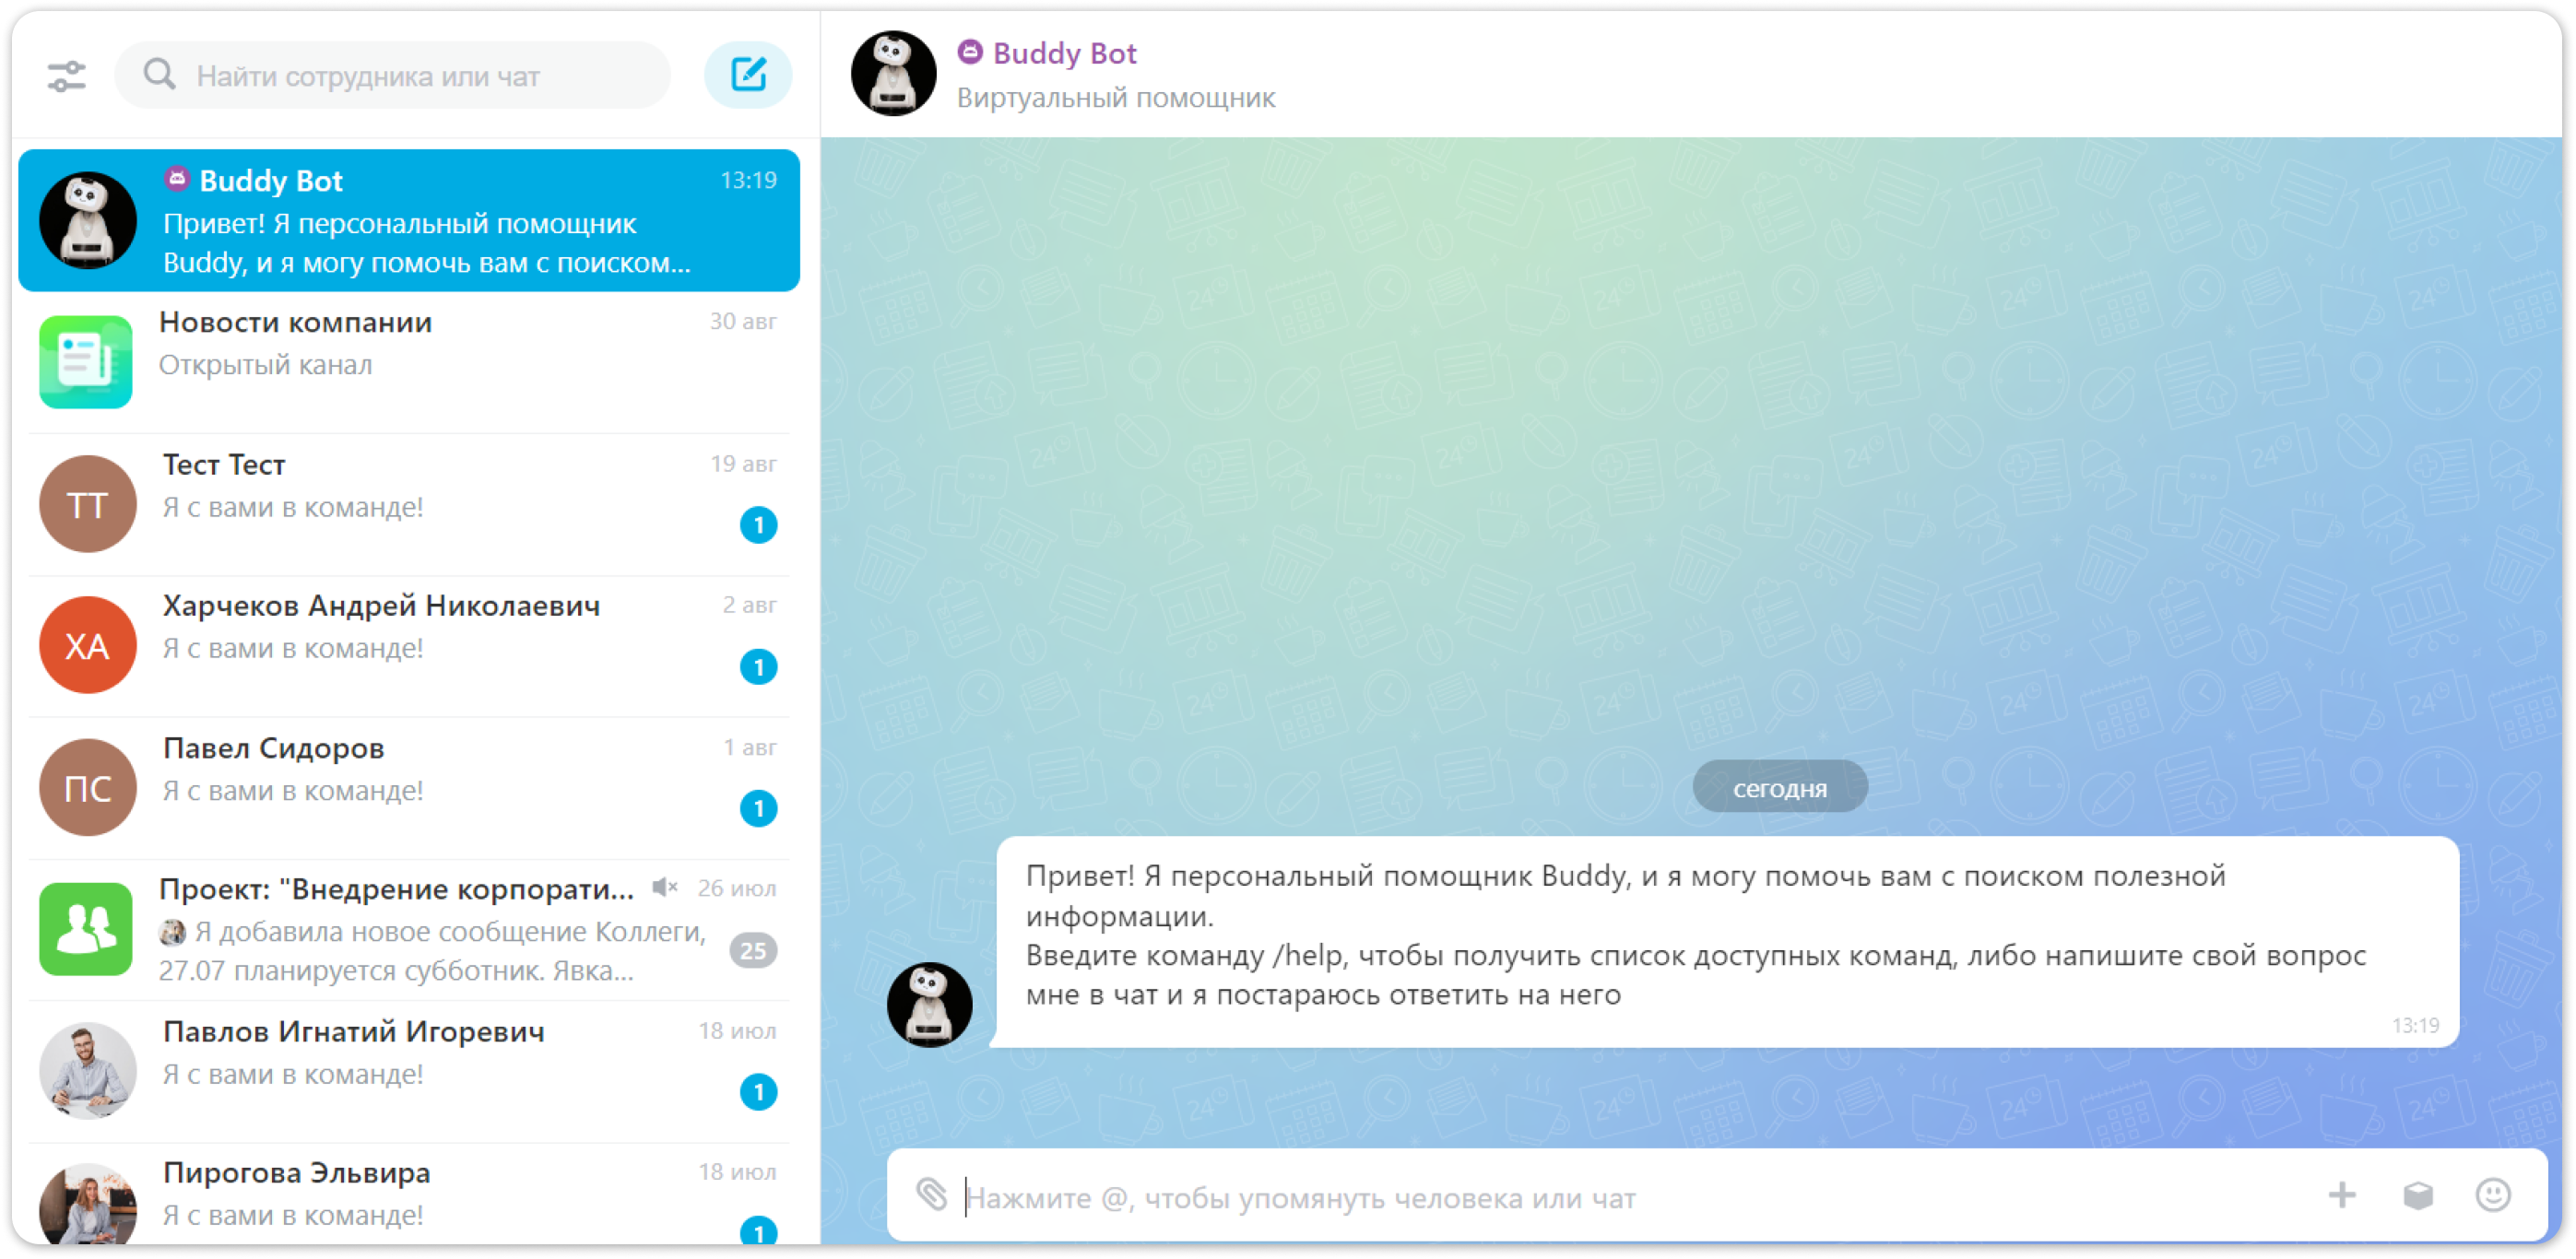Open the 'Новости компании' channel

409,362
